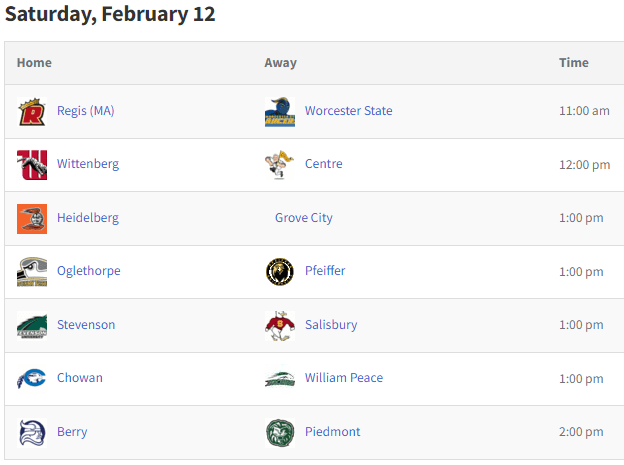Image resolution: width=624 pixels, height=465 pixels.
Task: Click the Worcester State Lancers logo
Action: point(280,112)
